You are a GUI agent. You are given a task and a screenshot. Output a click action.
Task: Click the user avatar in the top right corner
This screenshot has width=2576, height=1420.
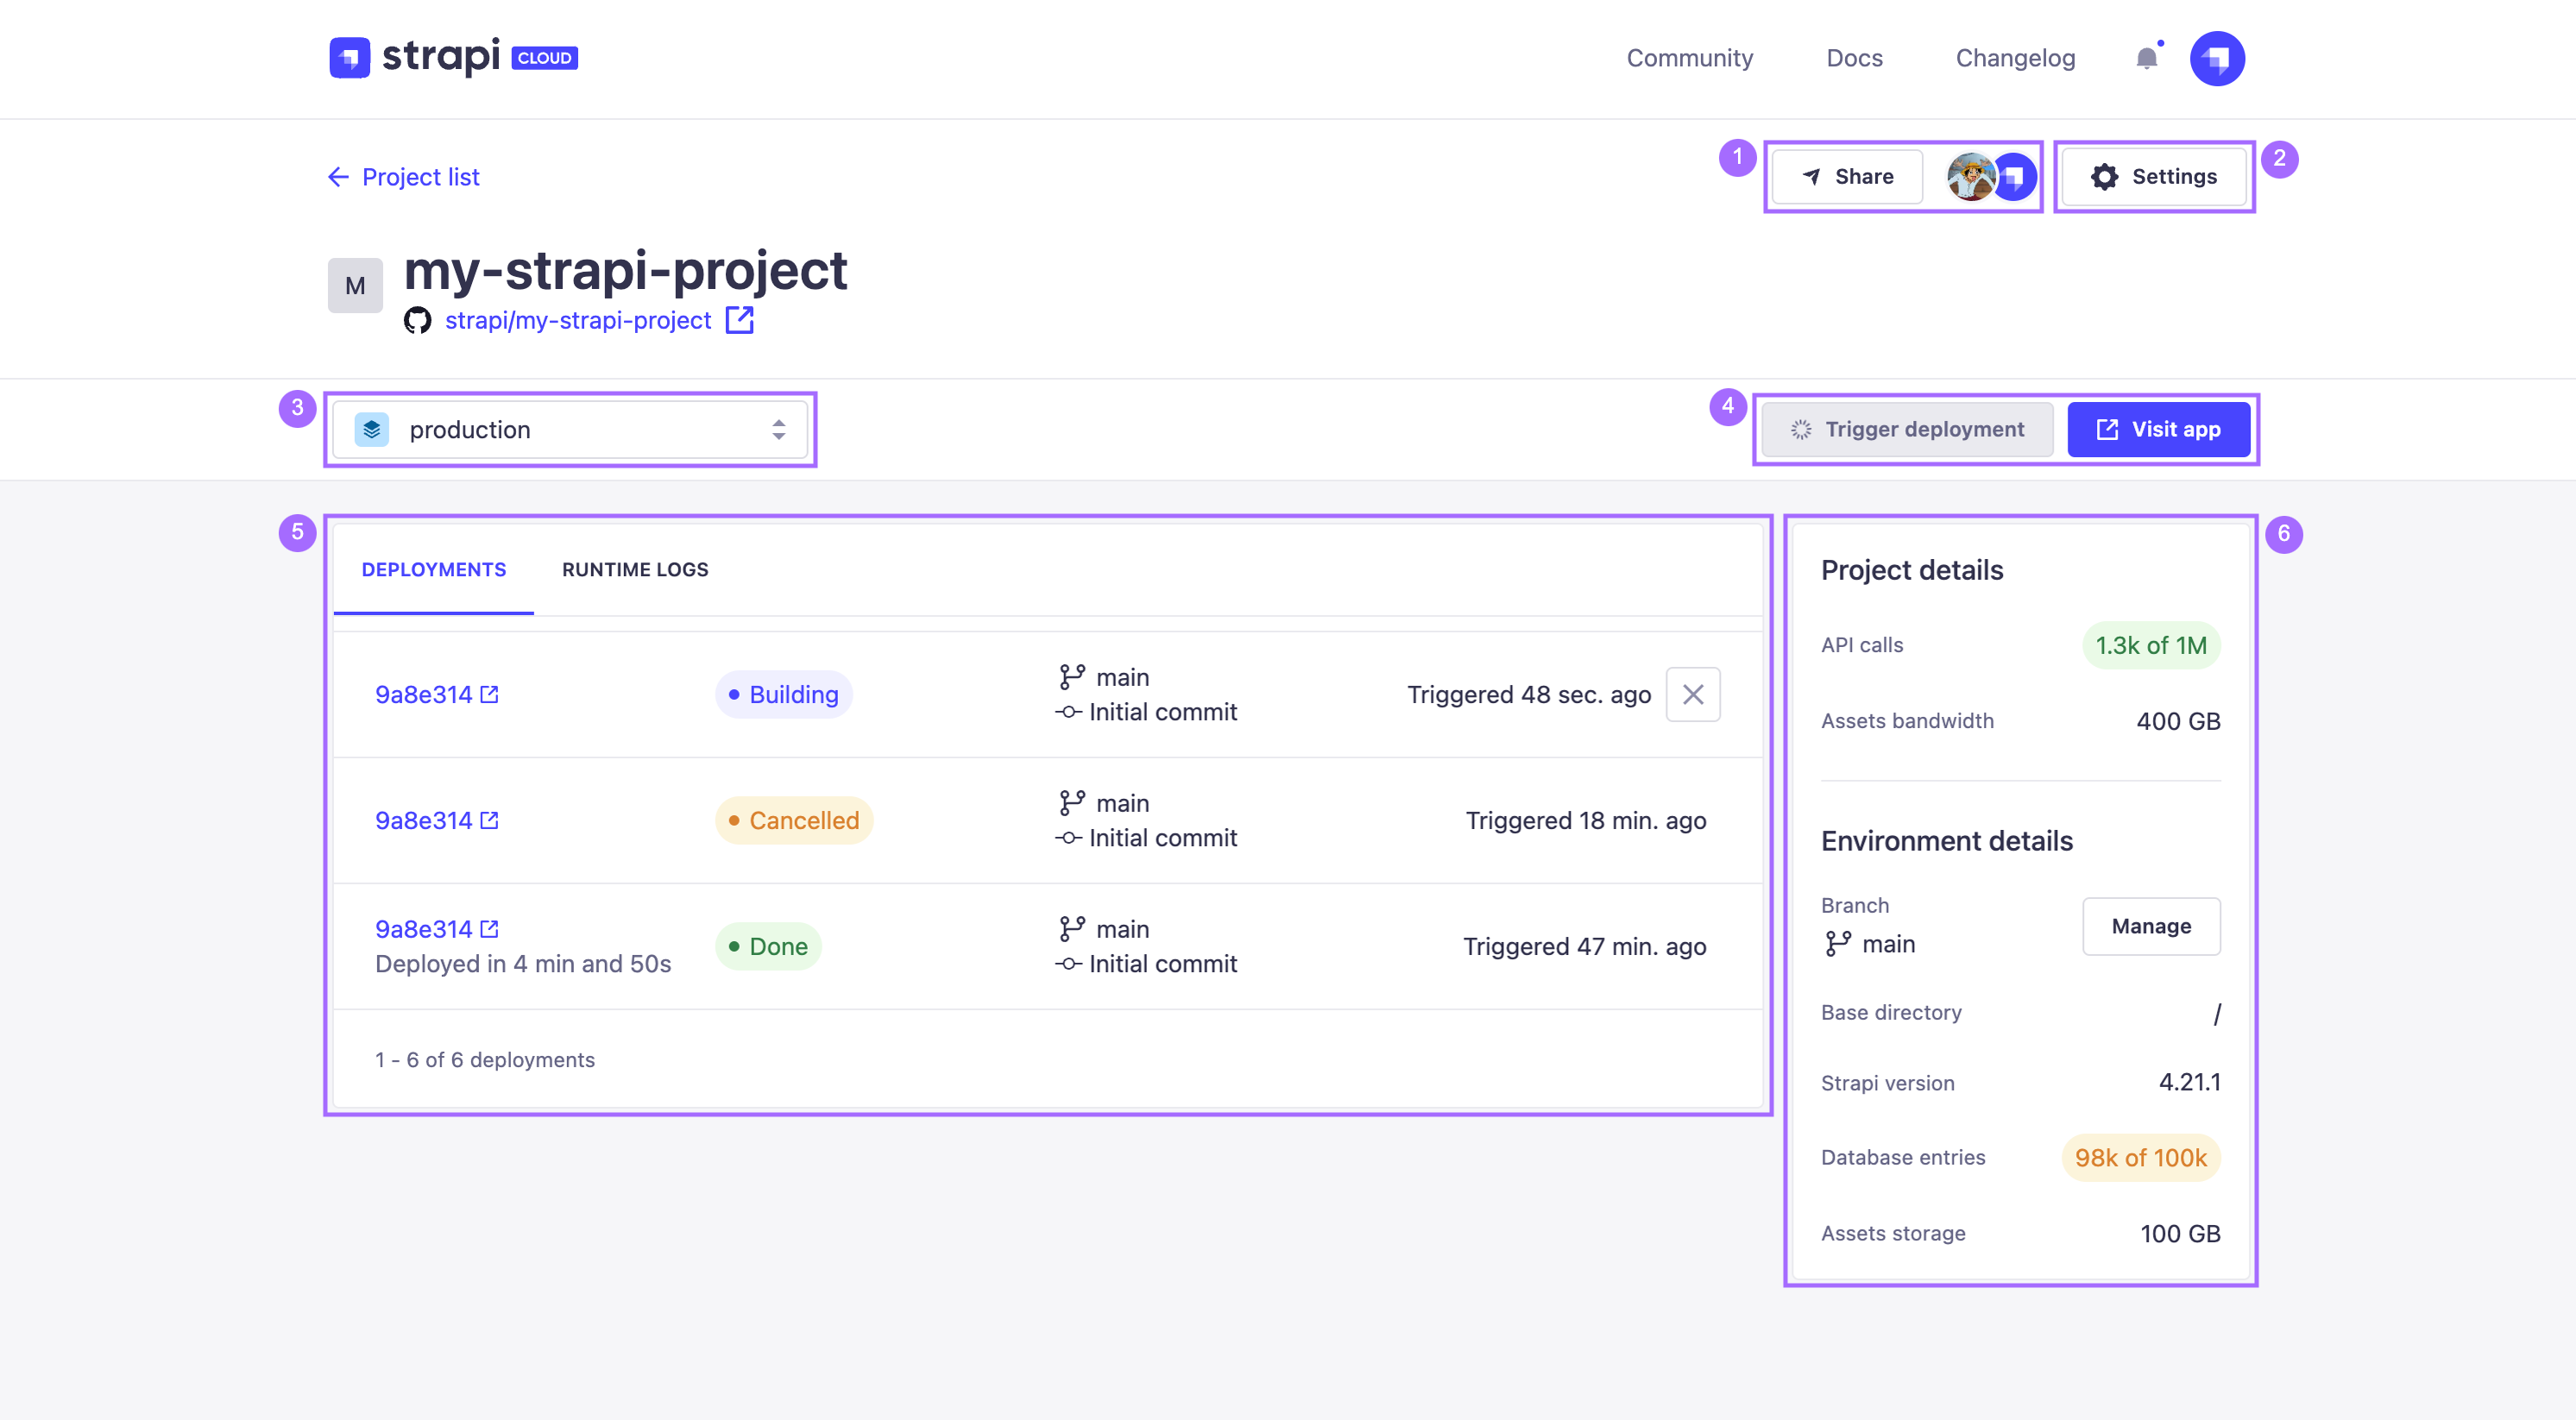(2216, 57)
